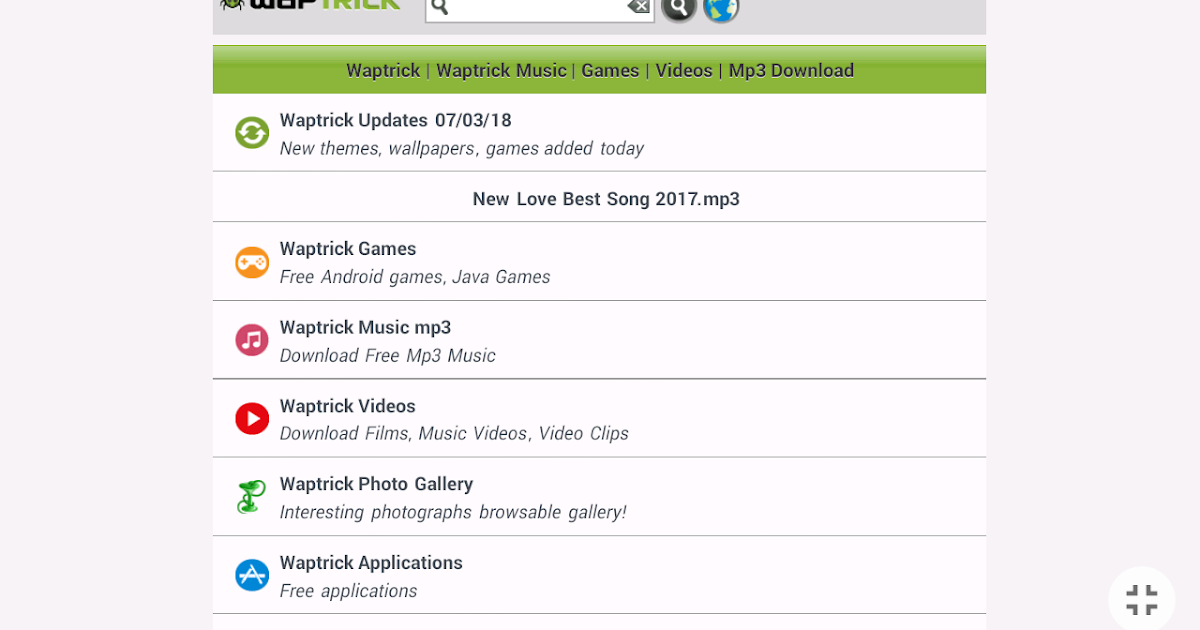Click 'Free Android games, Java Games' text
The width and height of the screenshot is (1200, 630).
(415, 277)
